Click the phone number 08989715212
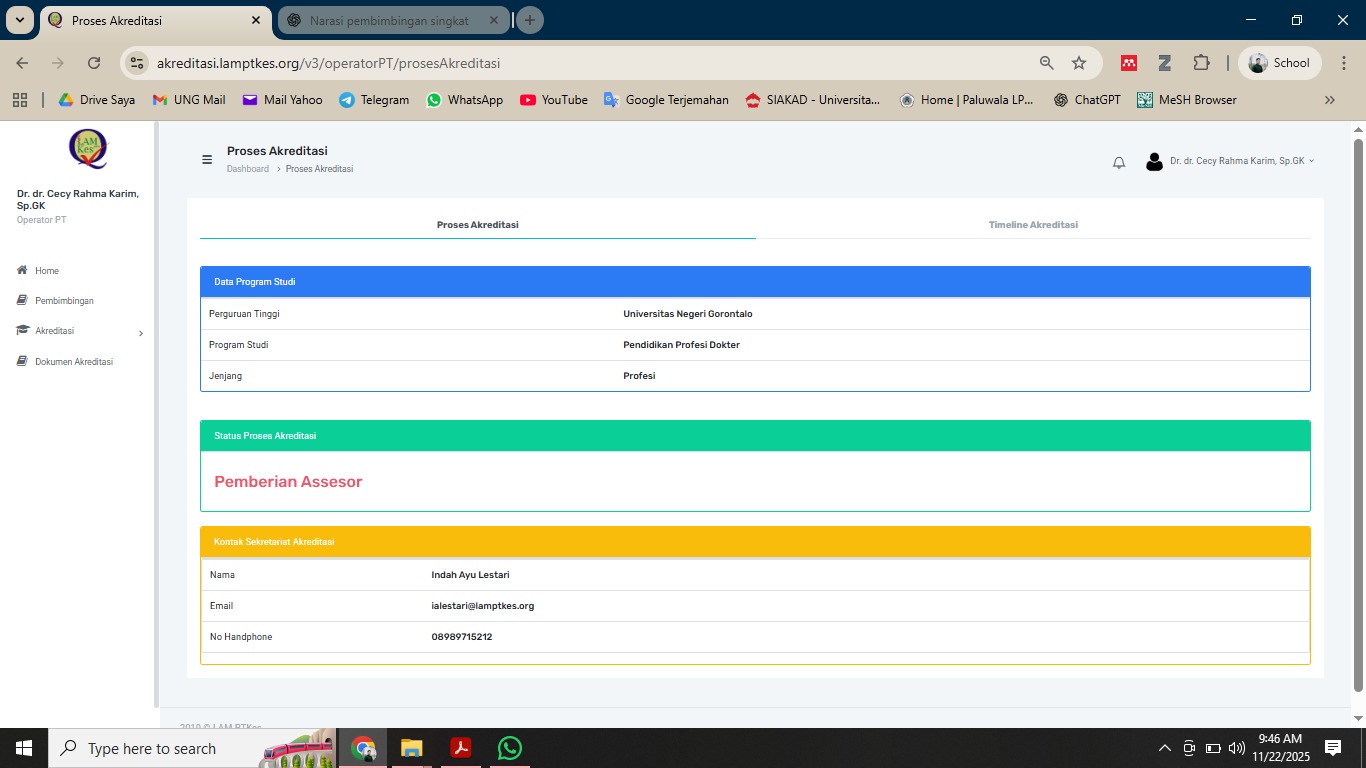Viewport: 1366px width, 768px height. click(462, 637)
